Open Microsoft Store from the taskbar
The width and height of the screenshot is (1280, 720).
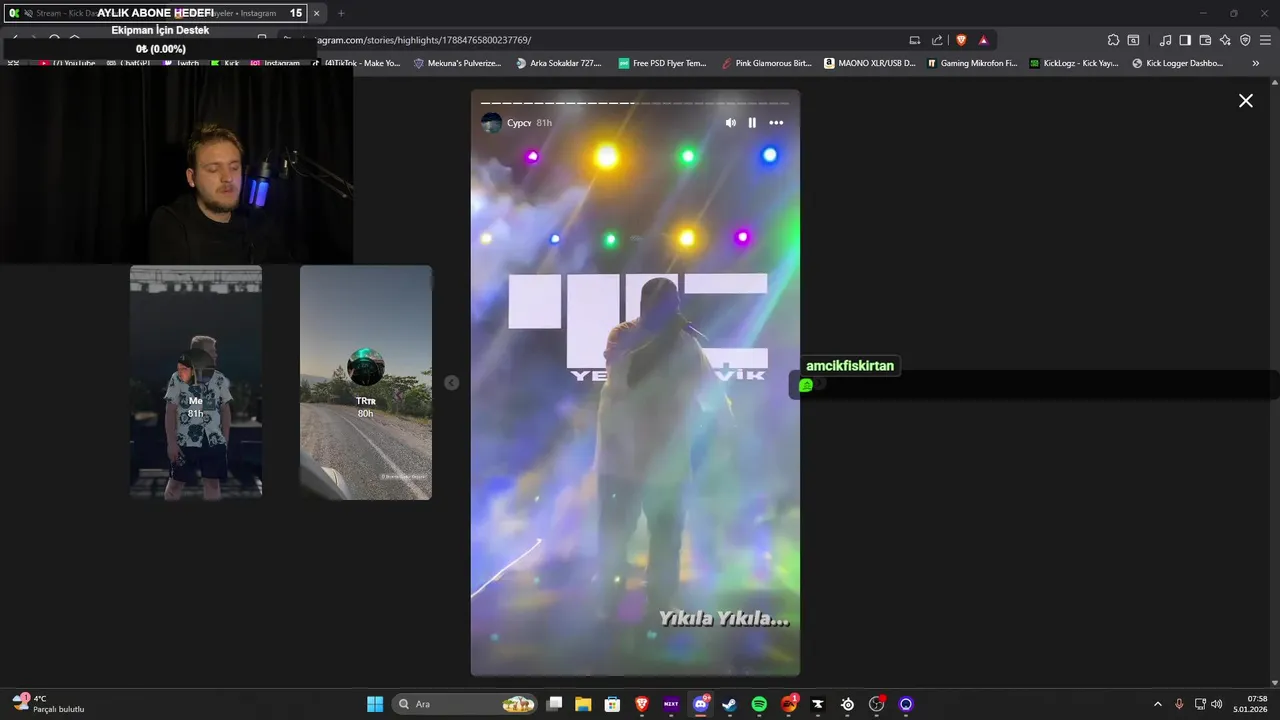612,704
